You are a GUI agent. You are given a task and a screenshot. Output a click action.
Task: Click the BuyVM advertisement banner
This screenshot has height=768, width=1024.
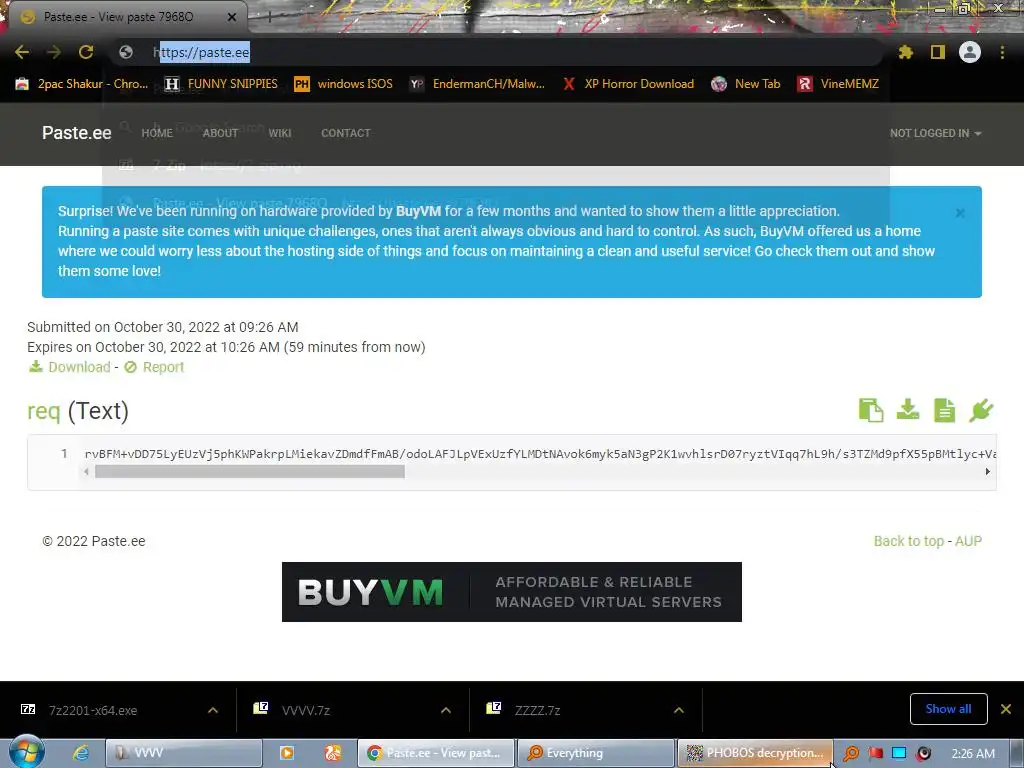[511, 592]
